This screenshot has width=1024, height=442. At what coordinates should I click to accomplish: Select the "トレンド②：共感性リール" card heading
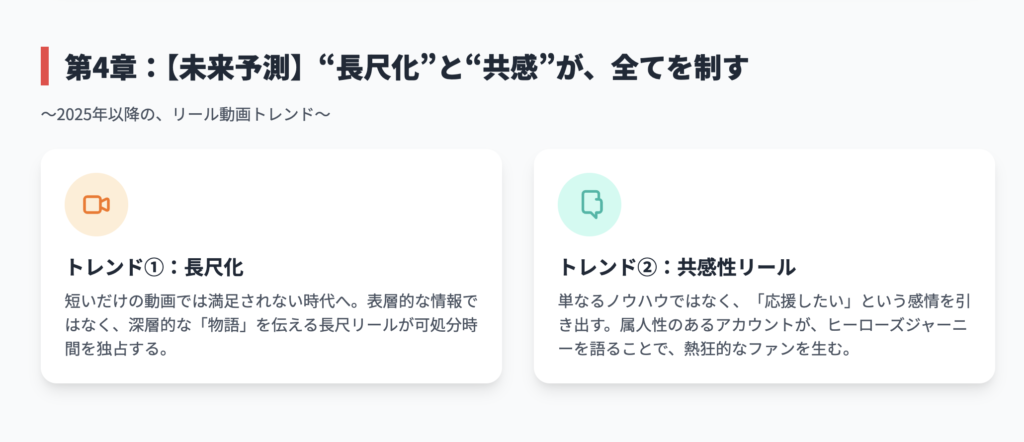(677, 267)
